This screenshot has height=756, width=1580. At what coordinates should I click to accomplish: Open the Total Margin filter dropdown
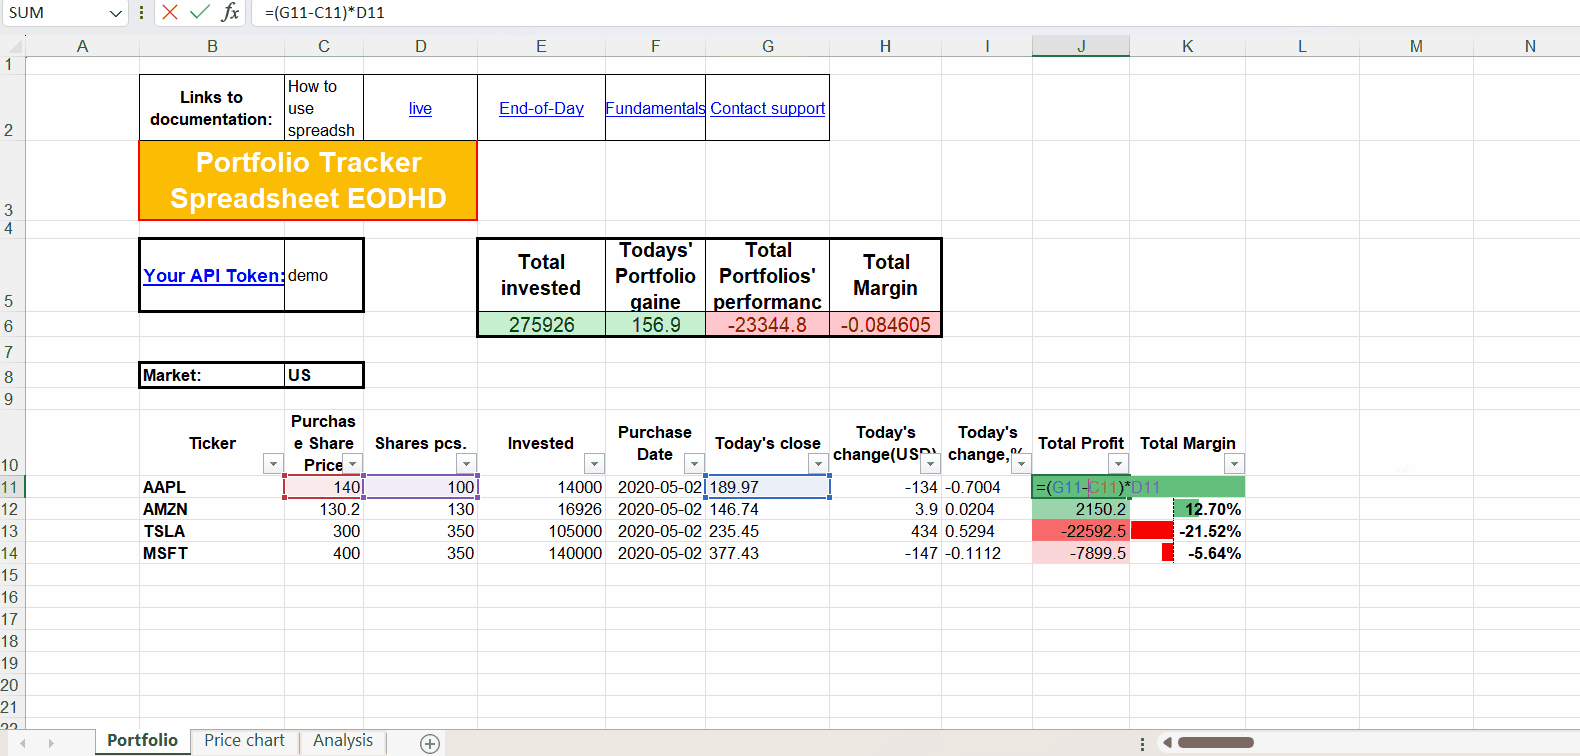(x=1235, y=464)
